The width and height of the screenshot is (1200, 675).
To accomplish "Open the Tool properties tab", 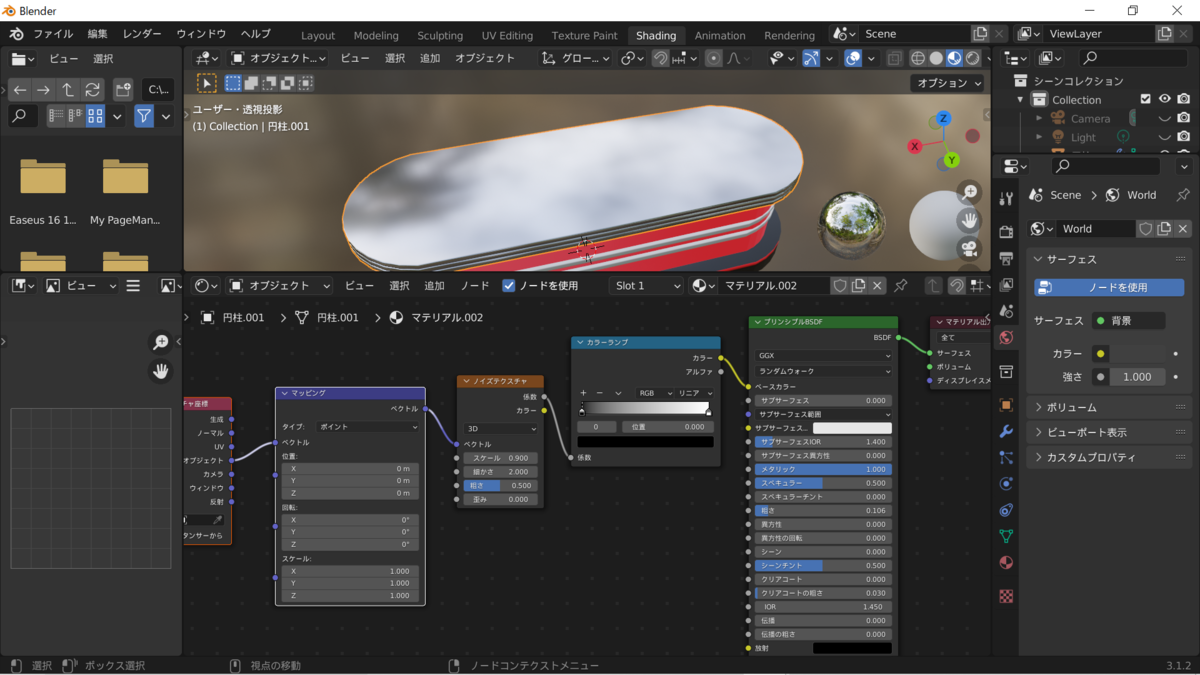I will click(1006, 198).
